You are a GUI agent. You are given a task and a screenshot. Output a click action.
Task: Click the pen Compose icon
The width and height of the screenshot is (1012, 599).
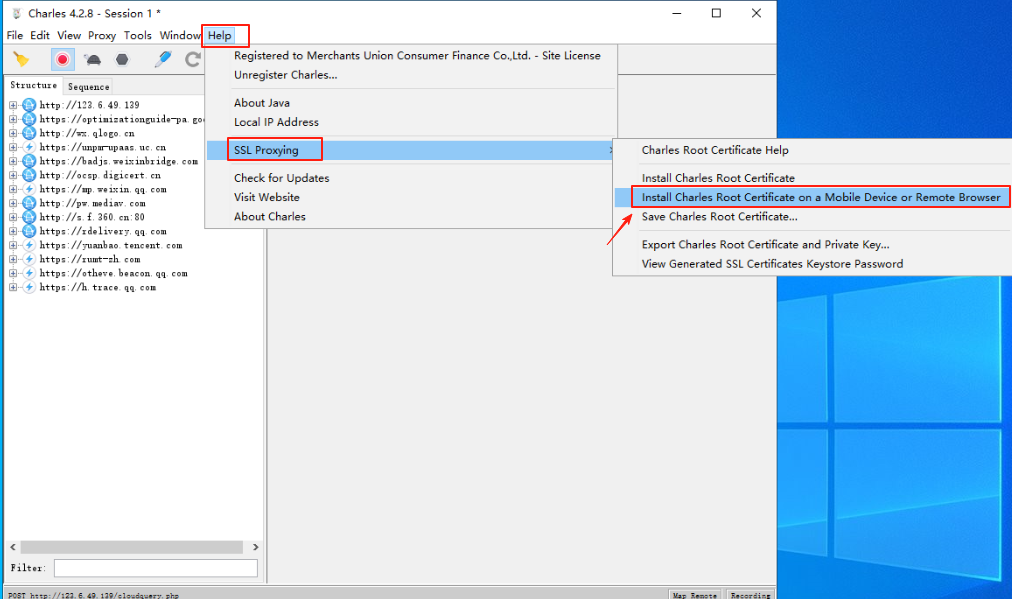point(163,59)
